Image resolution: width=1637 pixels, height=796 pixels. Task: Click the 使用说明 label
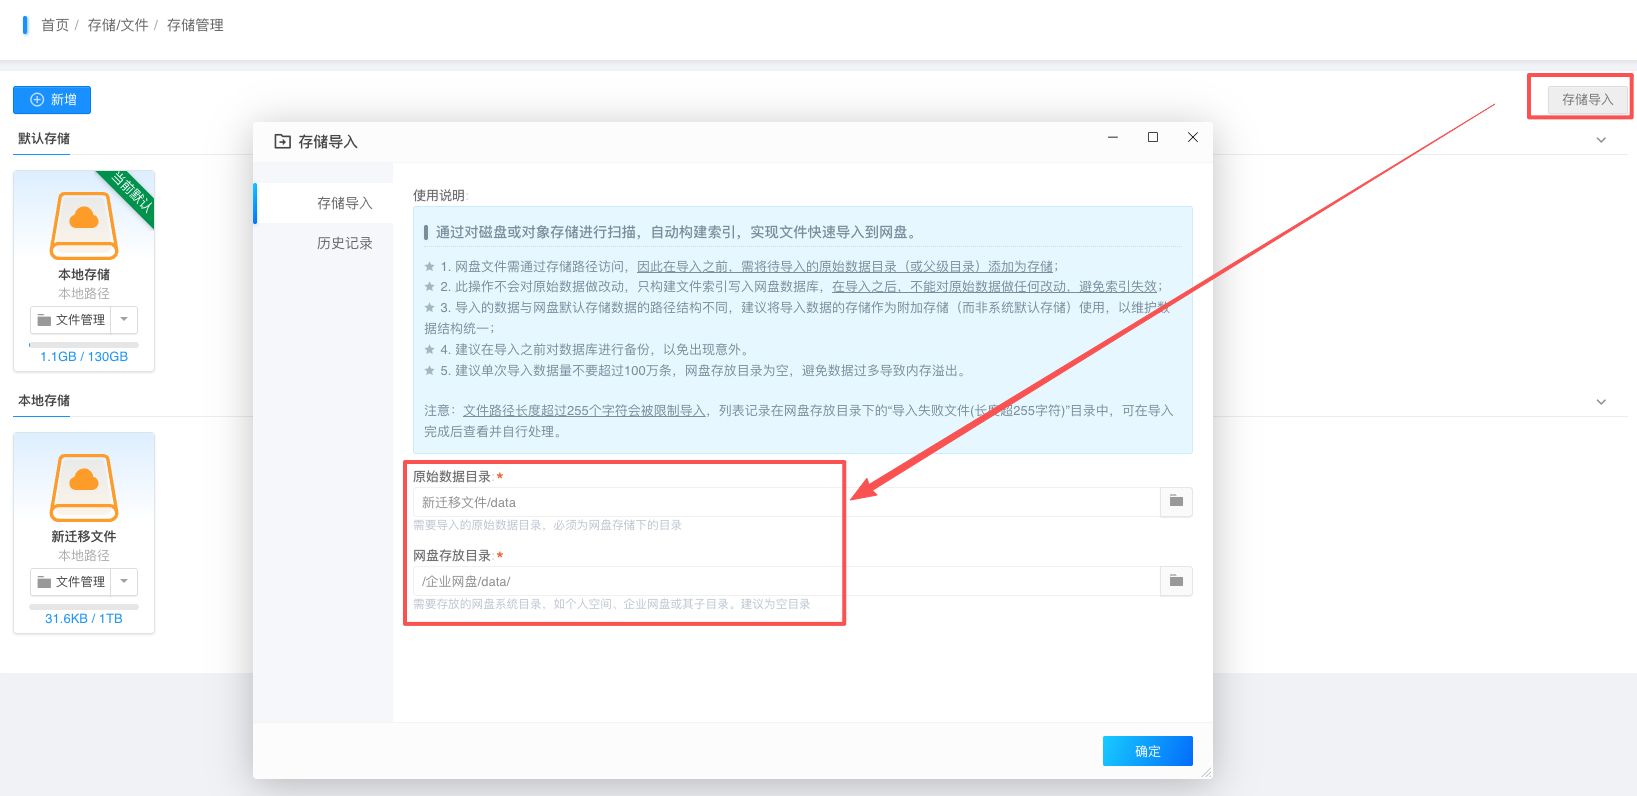coord(439,196)
